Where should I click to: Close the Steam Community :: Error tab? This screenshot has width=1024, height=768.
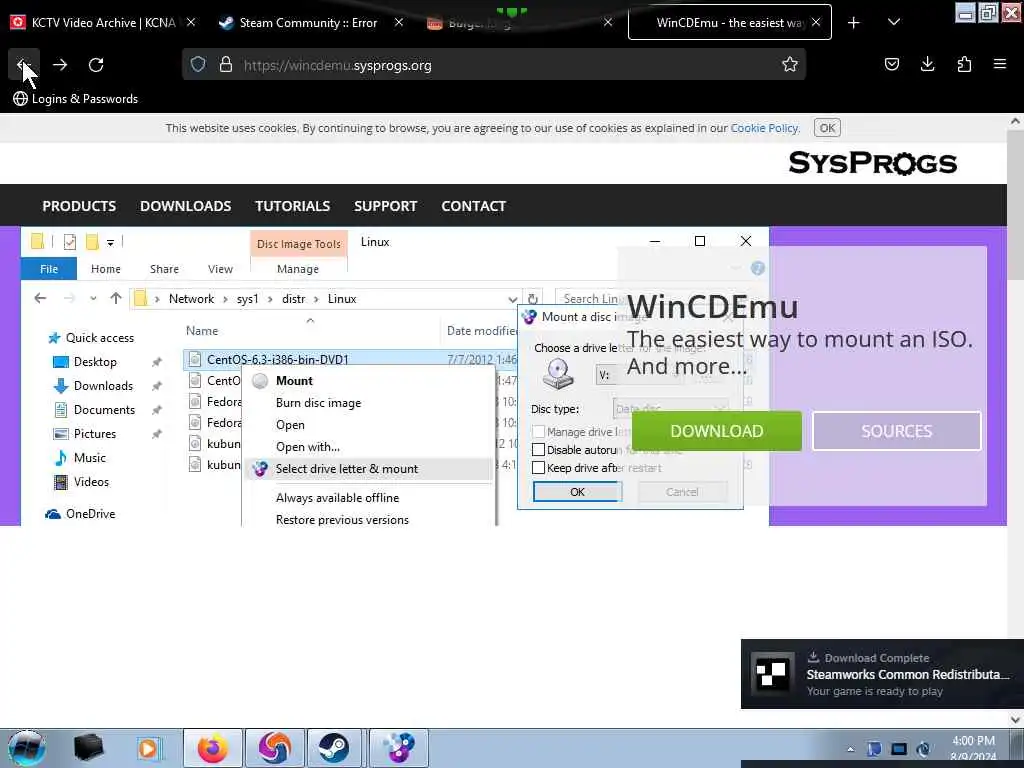pyautogui.click(x=399, y=22)
